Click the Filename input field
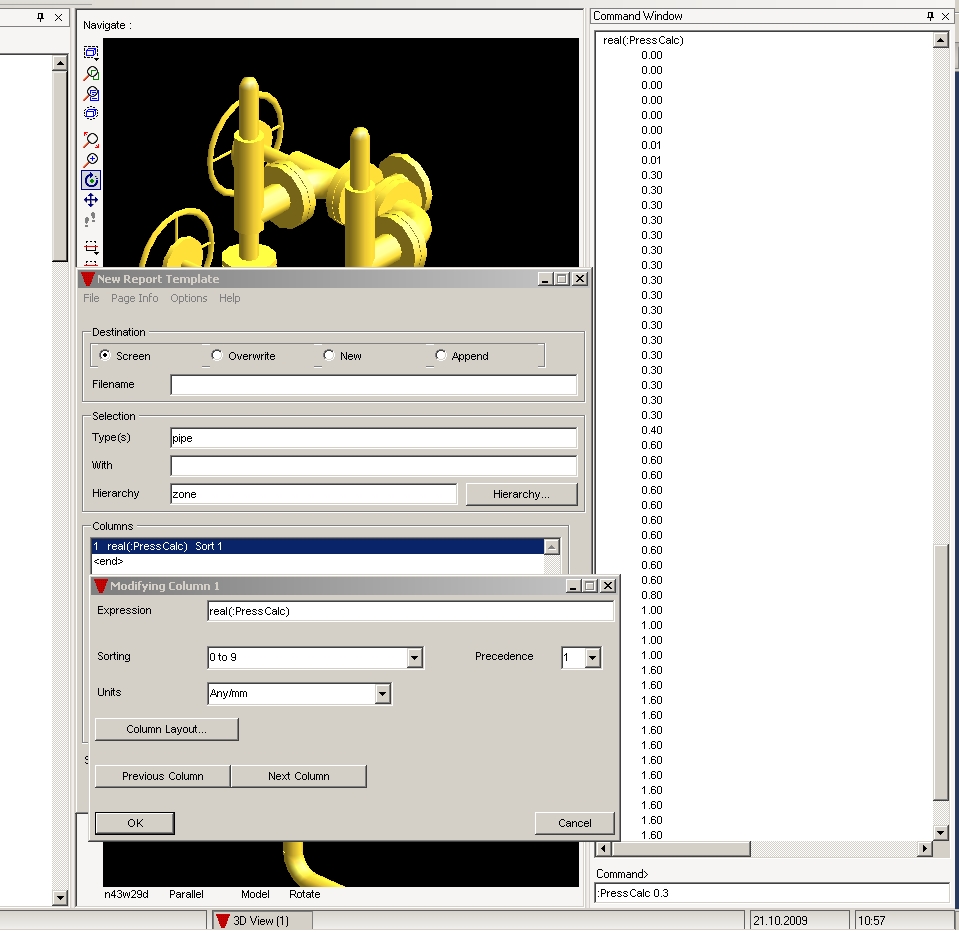Viewport: 959px width, 933px height. point(374,385)
